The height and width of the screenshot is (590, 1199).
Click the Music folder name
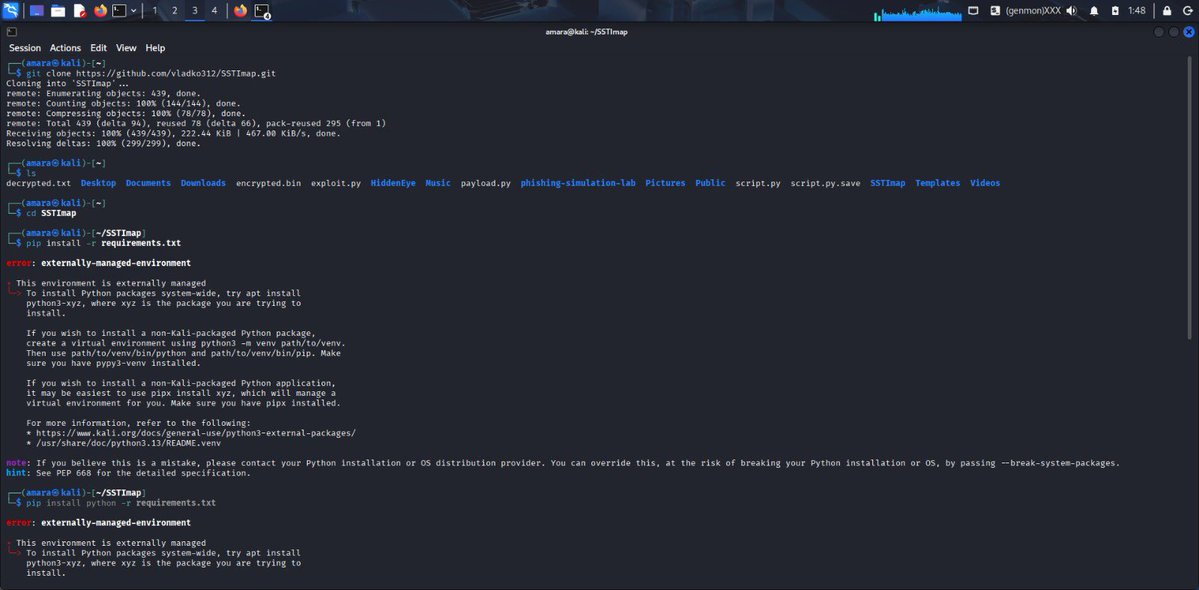click(x=438, y=183)
